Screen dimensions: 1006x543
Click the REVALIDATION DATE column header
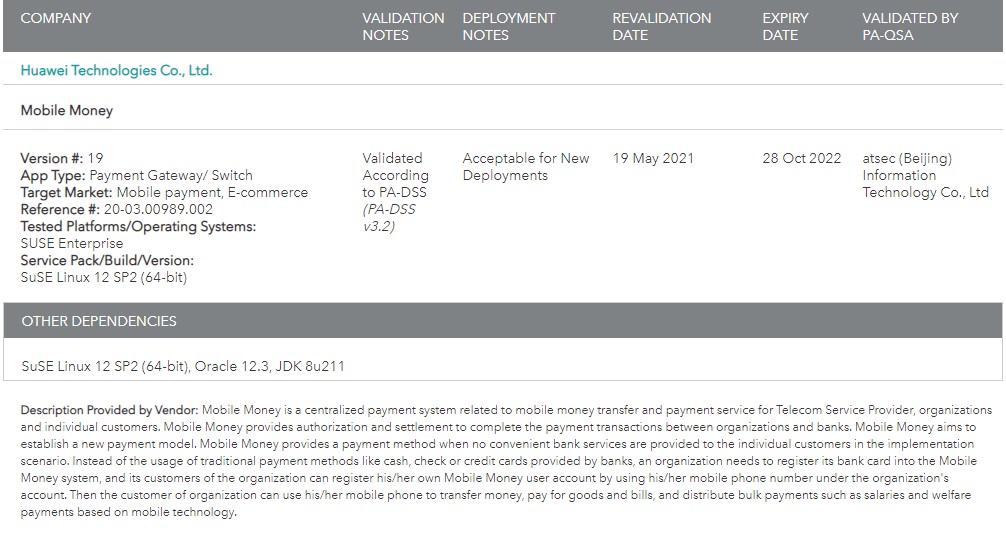pyautogui.click(x=661, y=26)
